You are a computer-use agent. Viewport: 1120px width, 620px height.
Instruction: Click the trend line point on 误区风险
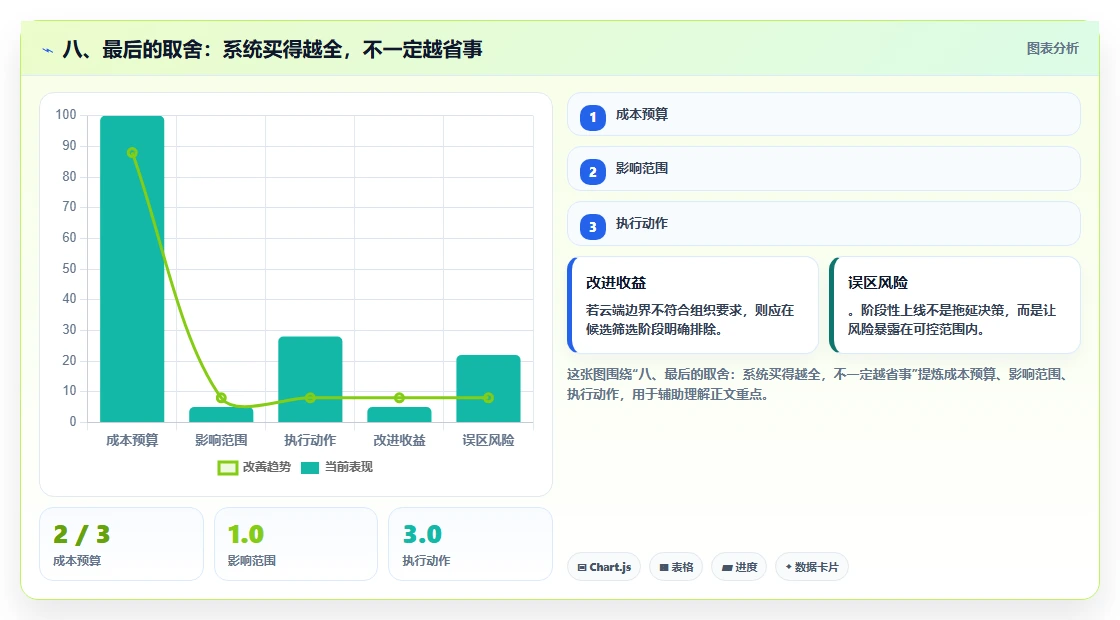[489, 398]
